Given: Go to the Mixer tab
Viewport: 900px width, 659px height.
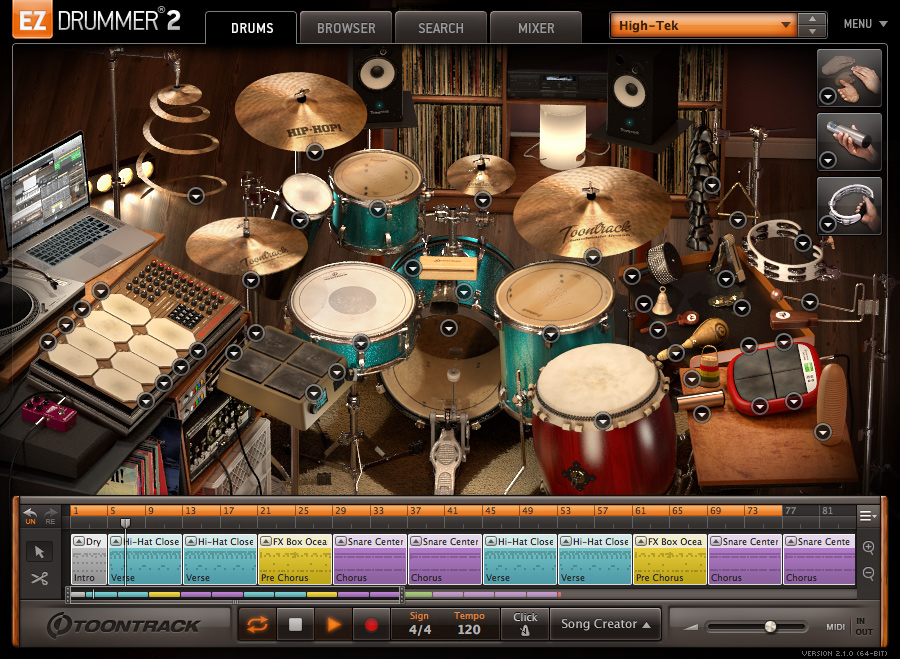Looking at the screenshot, I should pos(536,28).
